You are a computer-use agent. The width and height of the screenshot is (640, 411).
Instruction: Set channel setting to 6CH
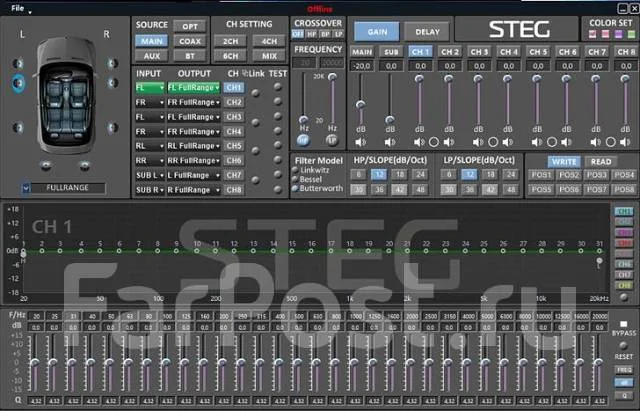(230, 56)
